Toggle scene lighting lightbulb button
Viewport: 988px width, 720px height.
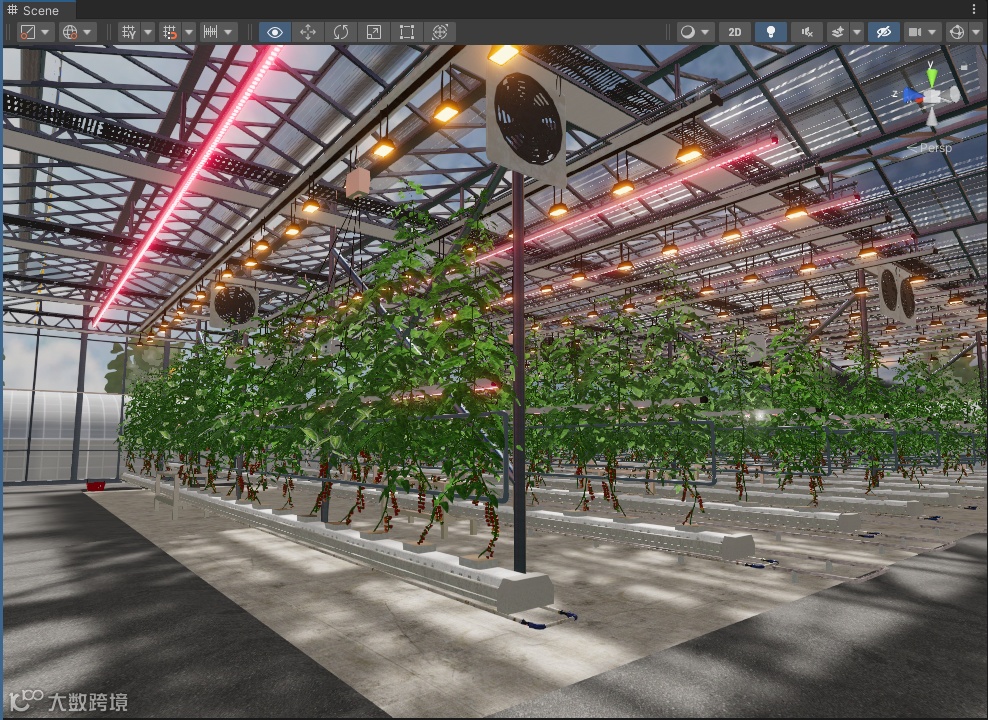click(x=770, y=32)
